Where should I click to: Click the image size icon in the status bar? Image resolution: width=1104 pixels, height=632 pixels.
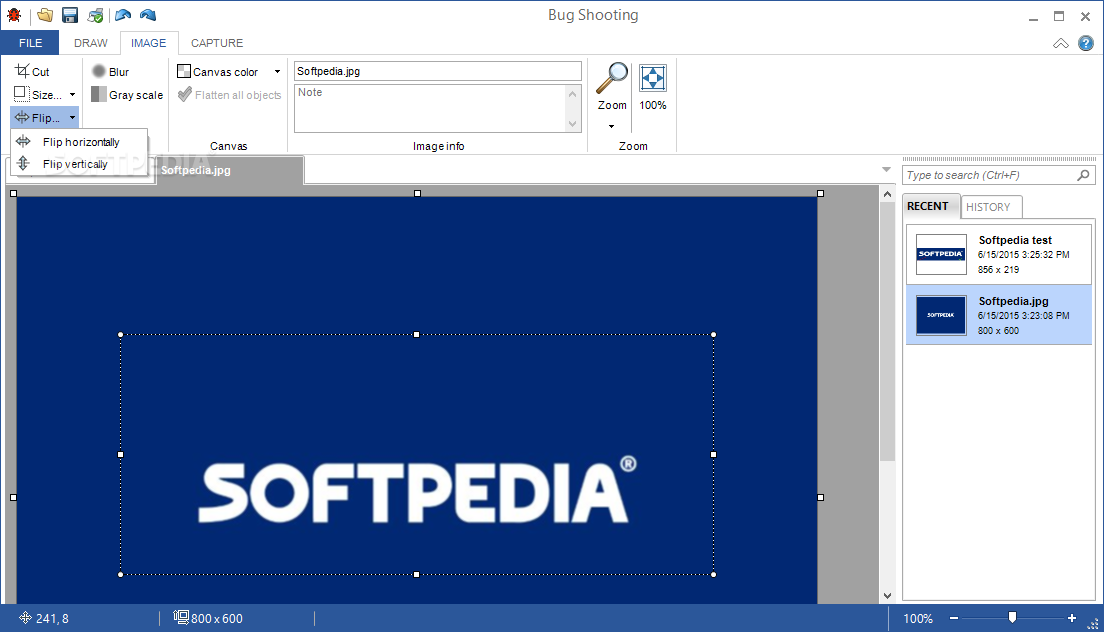(181, 617)
